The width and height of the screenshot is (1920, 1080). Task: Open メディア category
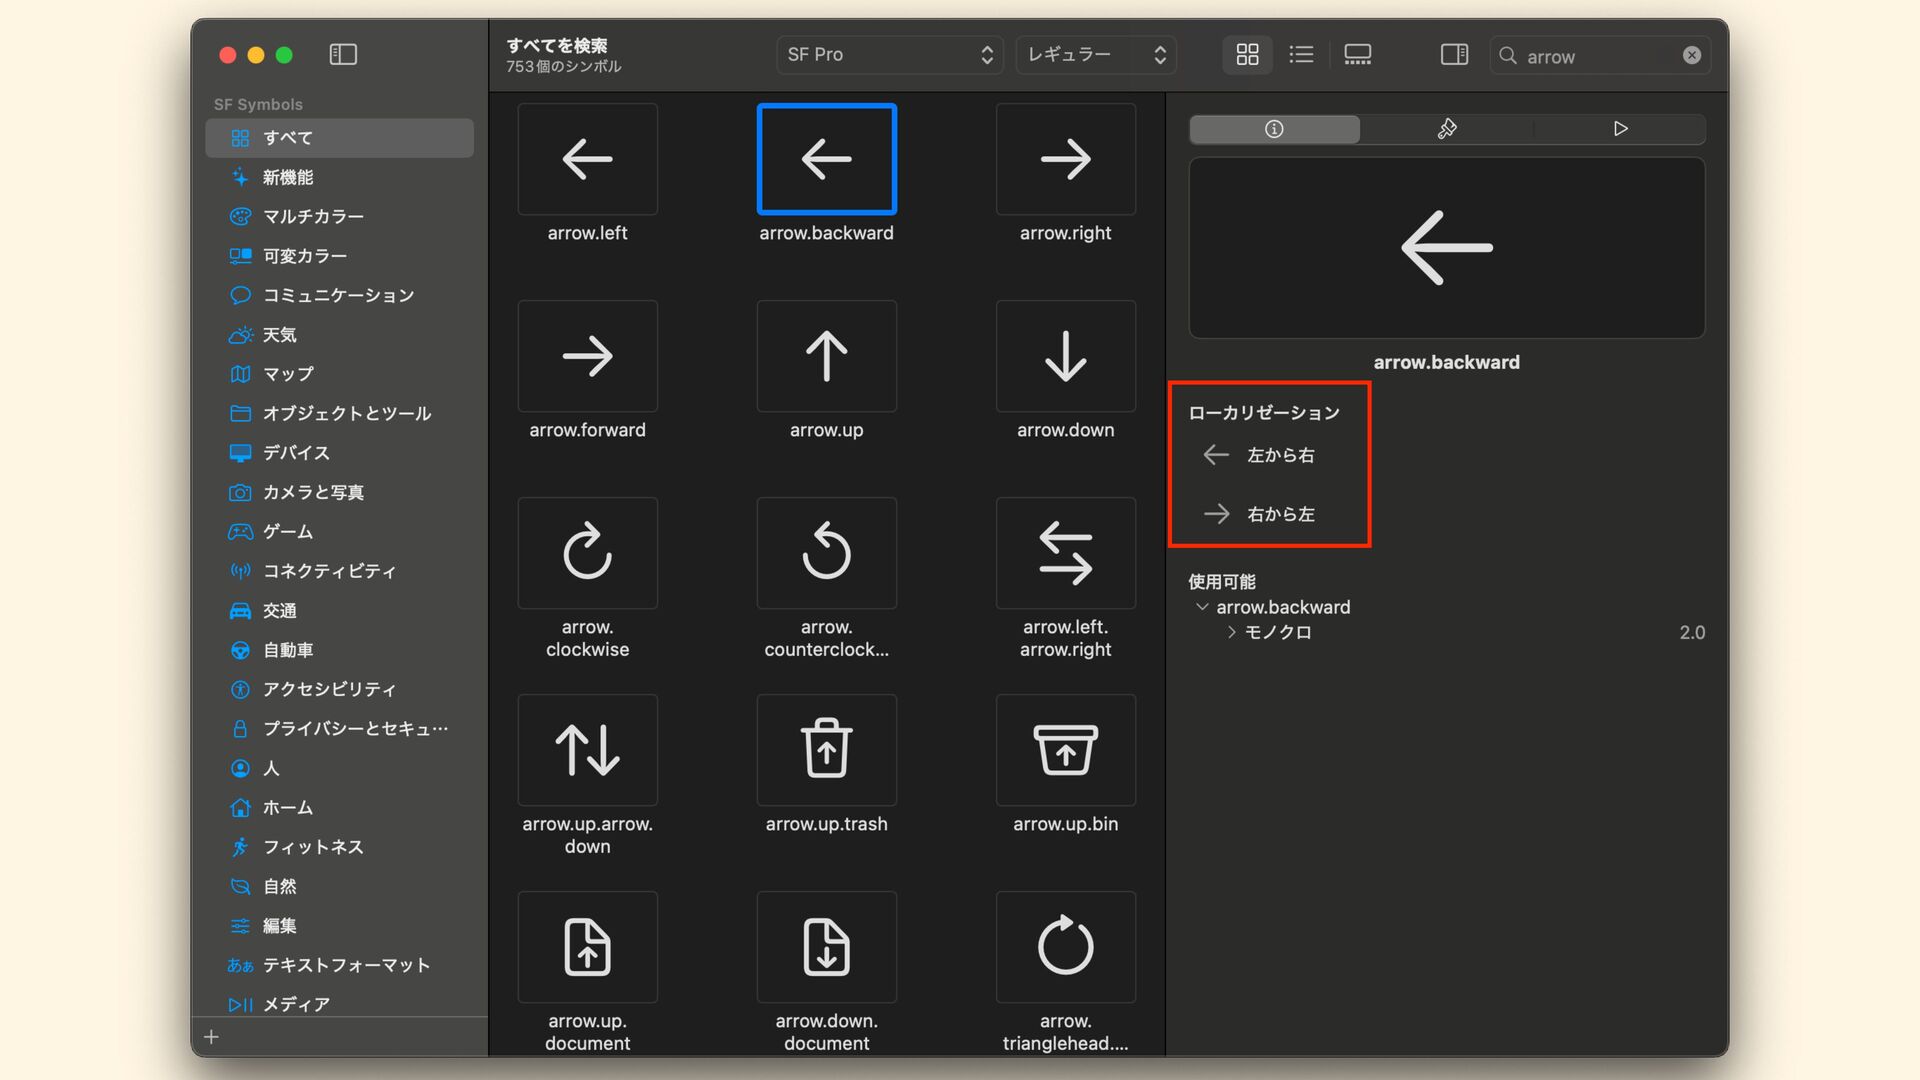339,1004
